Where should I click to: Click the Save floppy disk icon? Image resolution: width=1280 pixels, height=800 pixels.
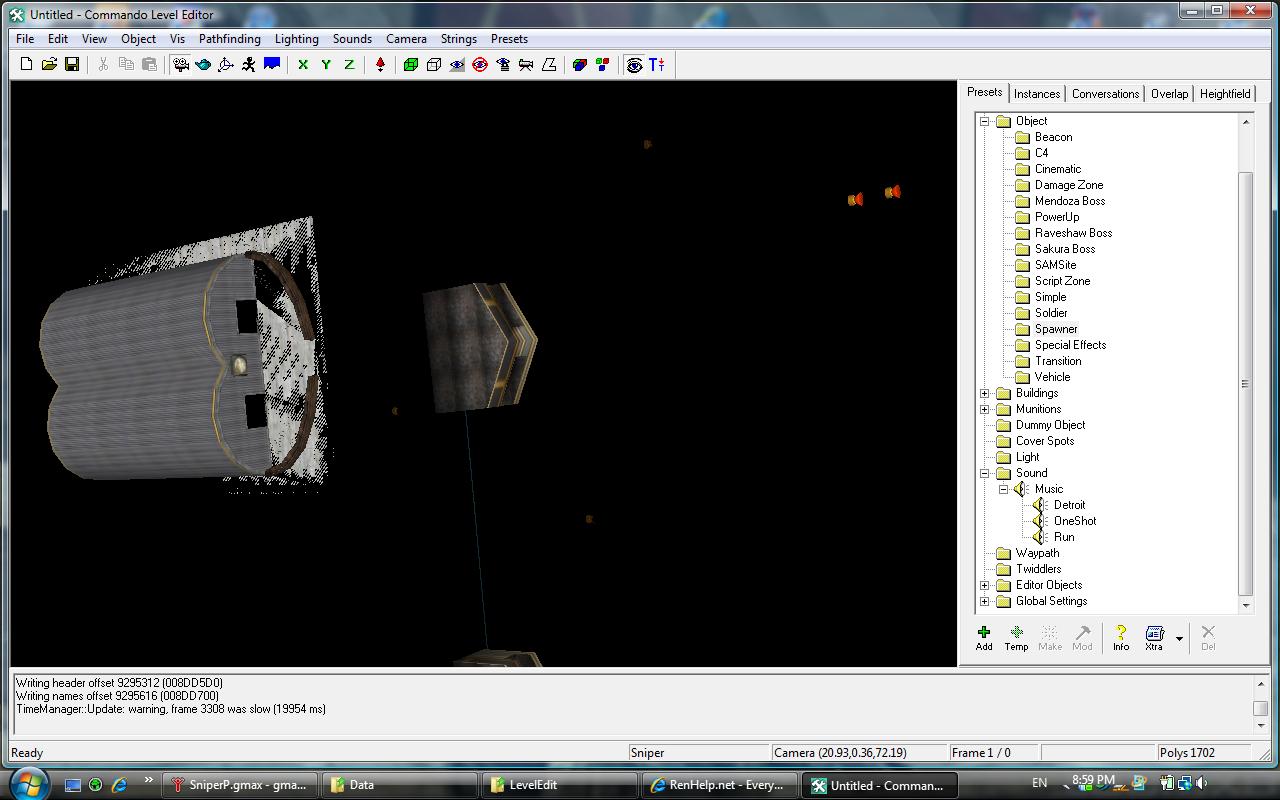point(72,65)
